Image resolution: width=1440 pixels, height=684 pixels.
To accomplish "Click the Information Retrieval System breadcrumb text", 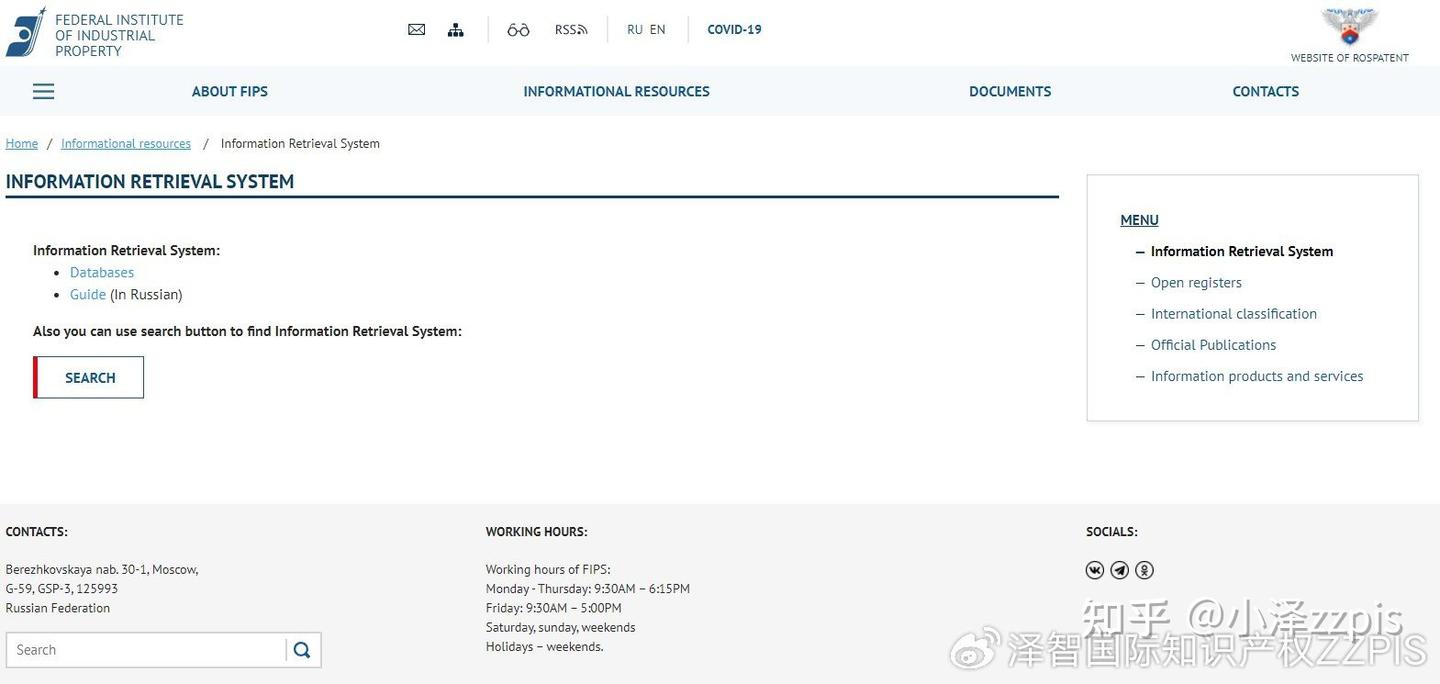I will 300,144.
